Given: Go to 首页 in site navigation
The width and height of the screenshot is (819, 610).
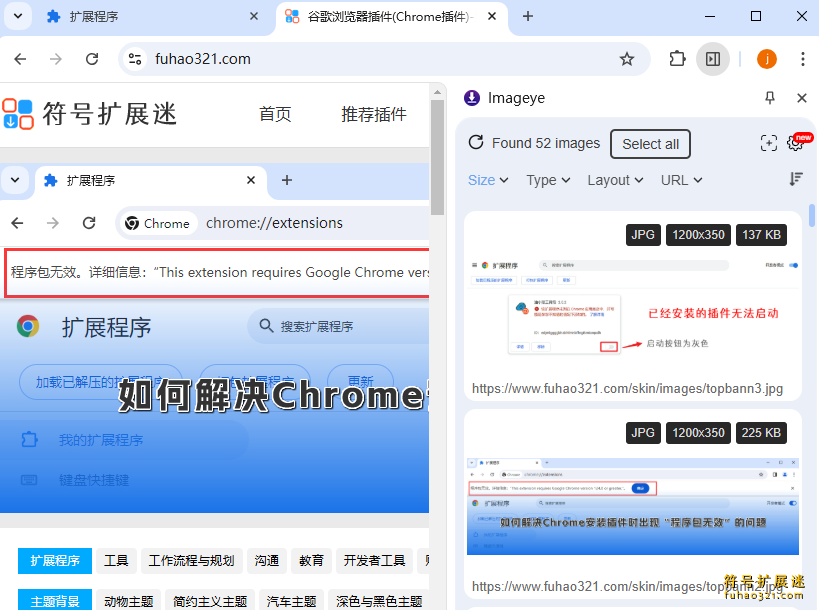Looking at the screenshot, I should pyautogui.click(x=275, y=114).
